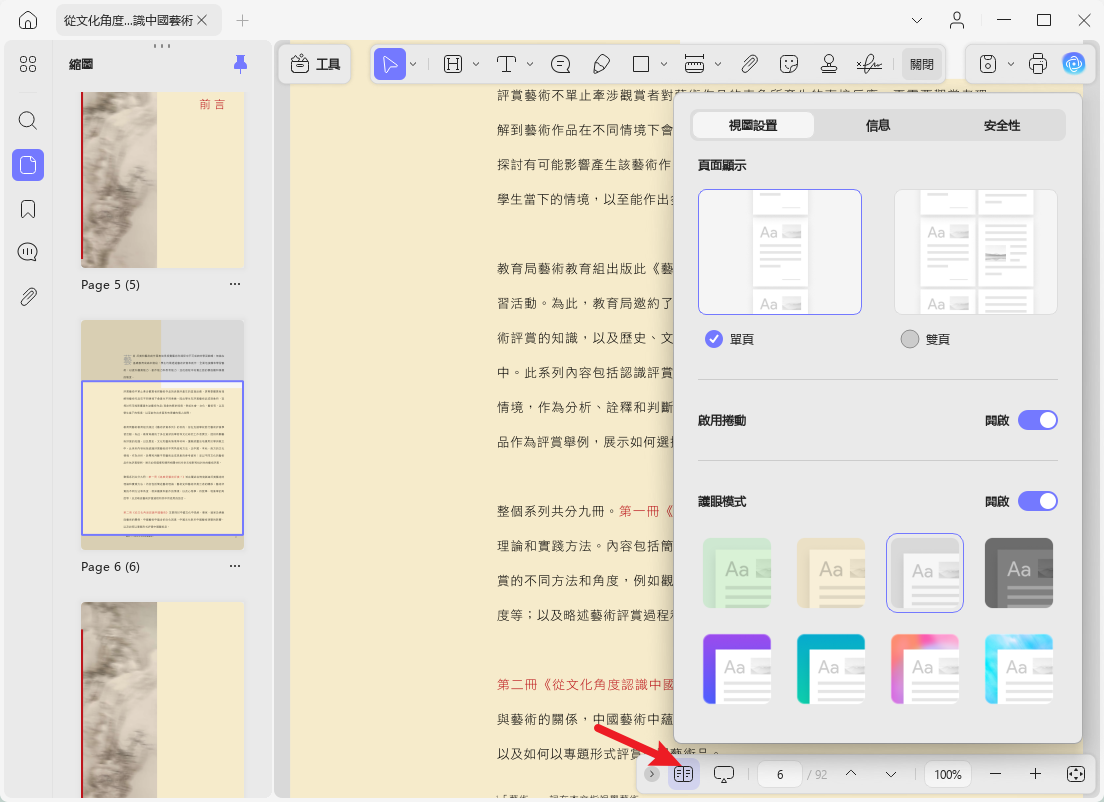Open the bookmarks panel in left sidebar
Image resolution: width=1104 pixels, height=802 pixels.
pyautogui.click(x=28, y=209)
